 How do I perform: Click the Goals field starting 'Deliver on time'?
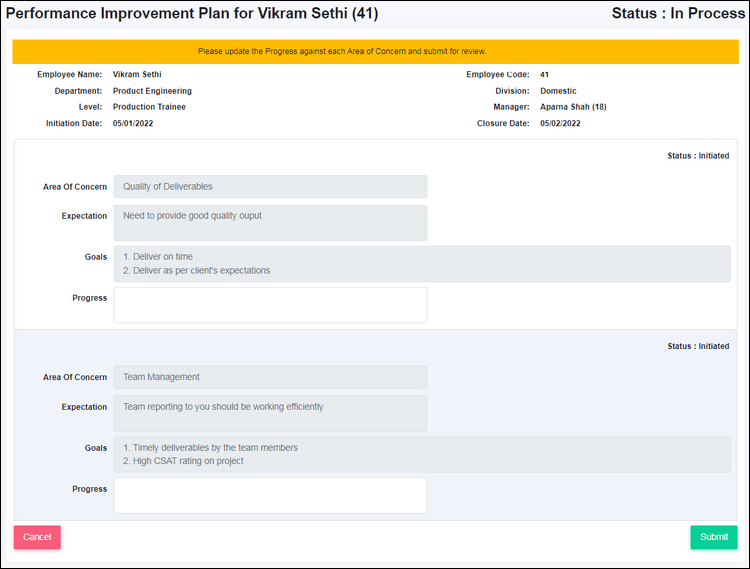(421, 264)
